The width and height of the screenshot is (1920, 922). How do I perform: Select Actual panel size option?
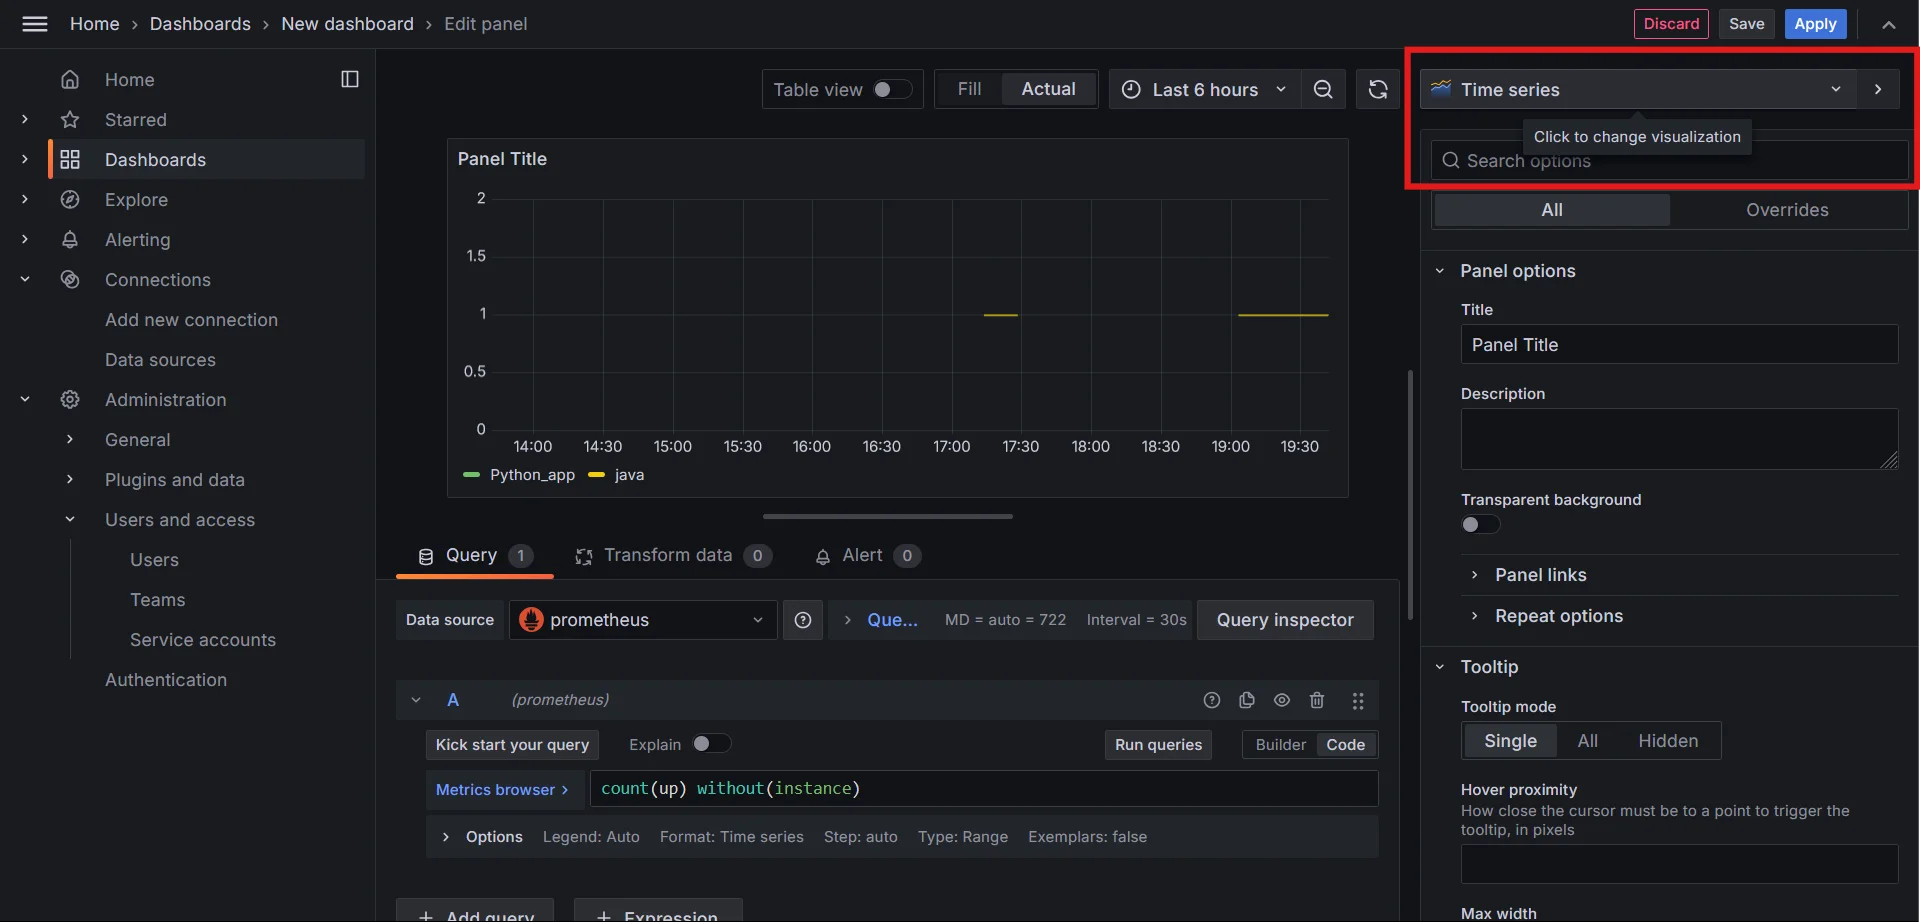click(x=1048, y=89)
